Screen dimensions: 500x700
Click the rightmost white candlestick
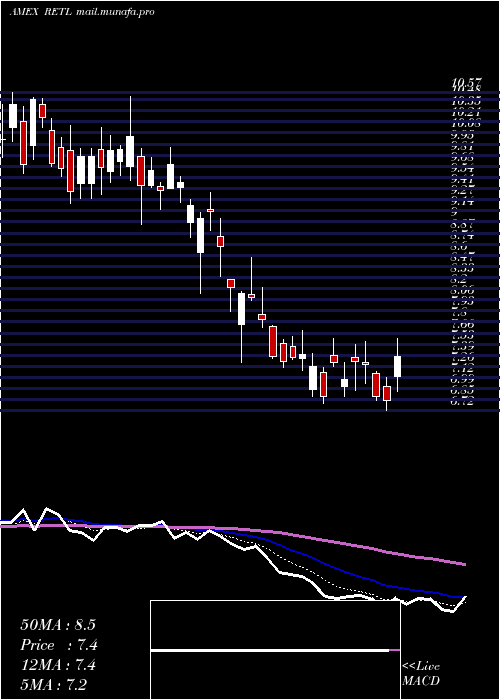pos(397,366)
